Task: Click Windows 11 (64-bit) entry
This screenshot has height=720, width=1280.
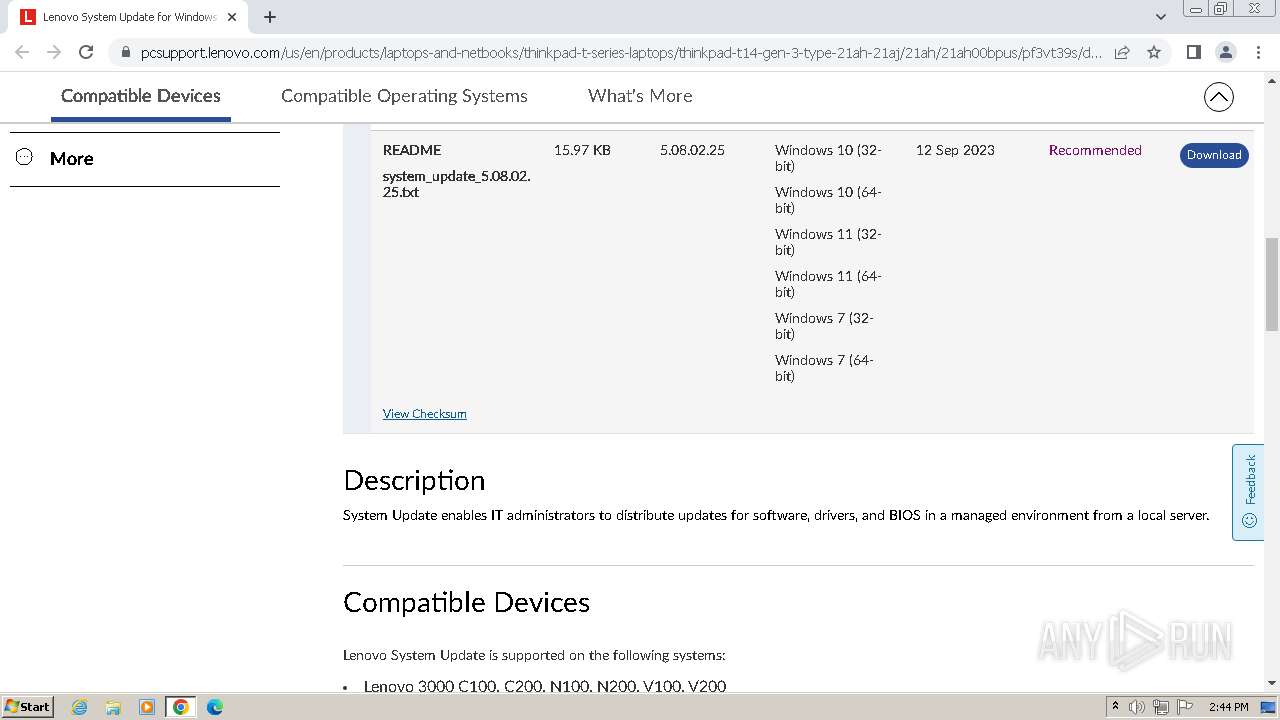Action: 828,284
